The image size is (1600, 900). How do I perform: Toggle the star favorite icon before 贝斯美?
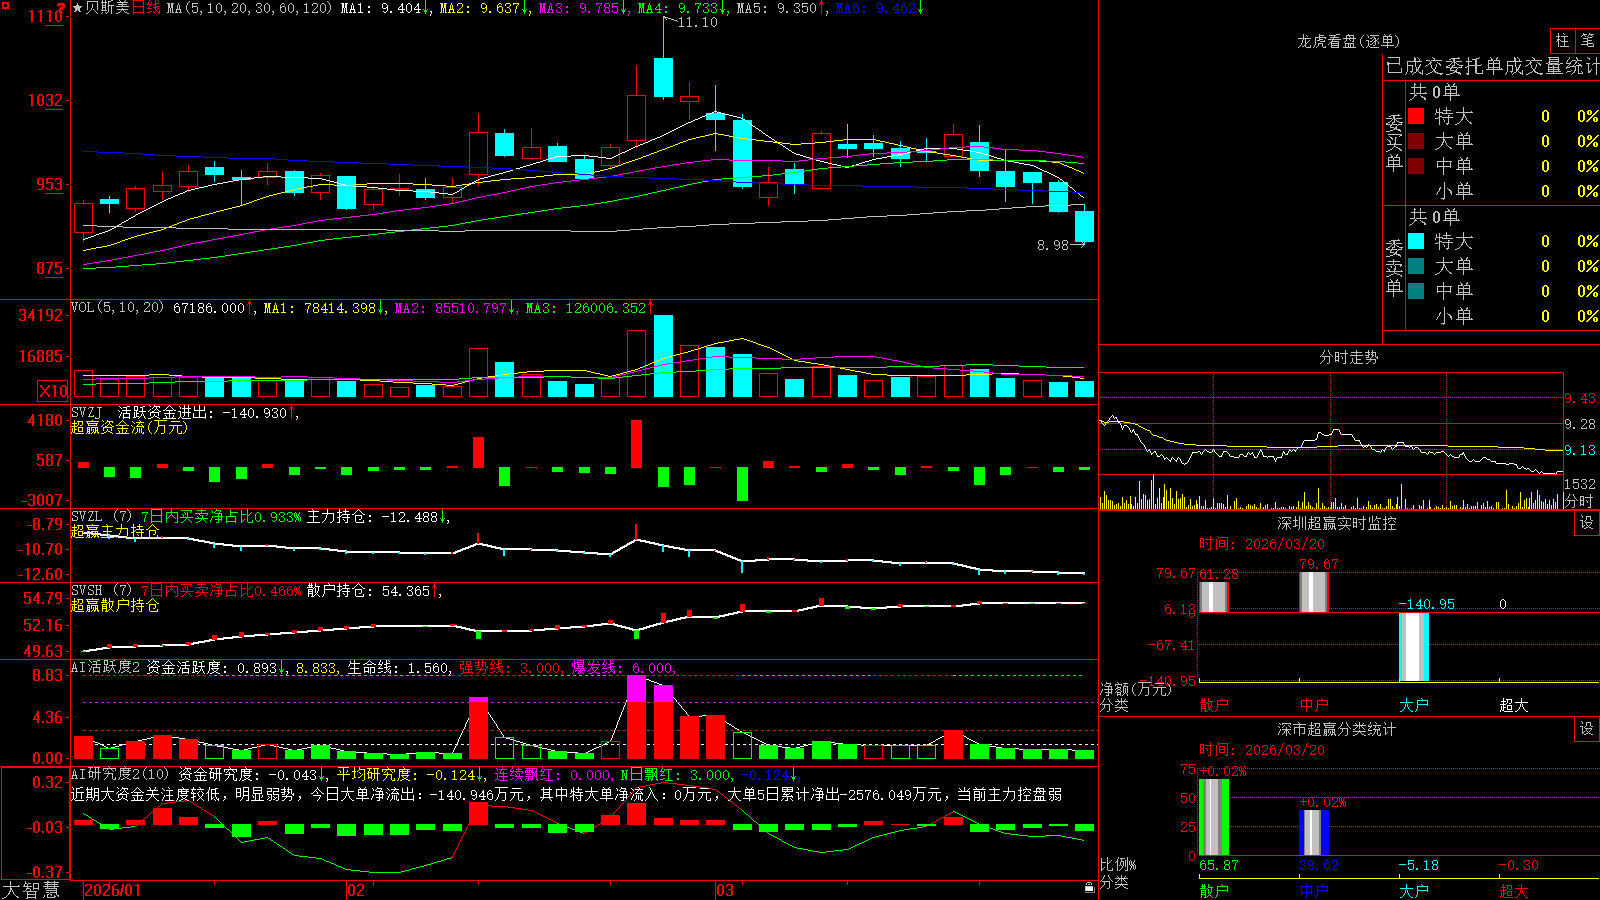pos(77,8)
